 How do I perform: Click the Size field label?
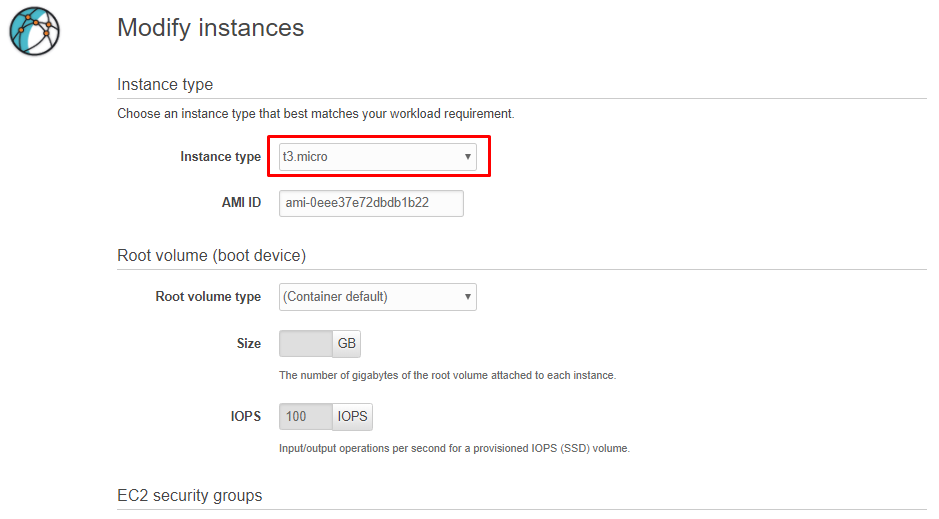pos(249,344)
